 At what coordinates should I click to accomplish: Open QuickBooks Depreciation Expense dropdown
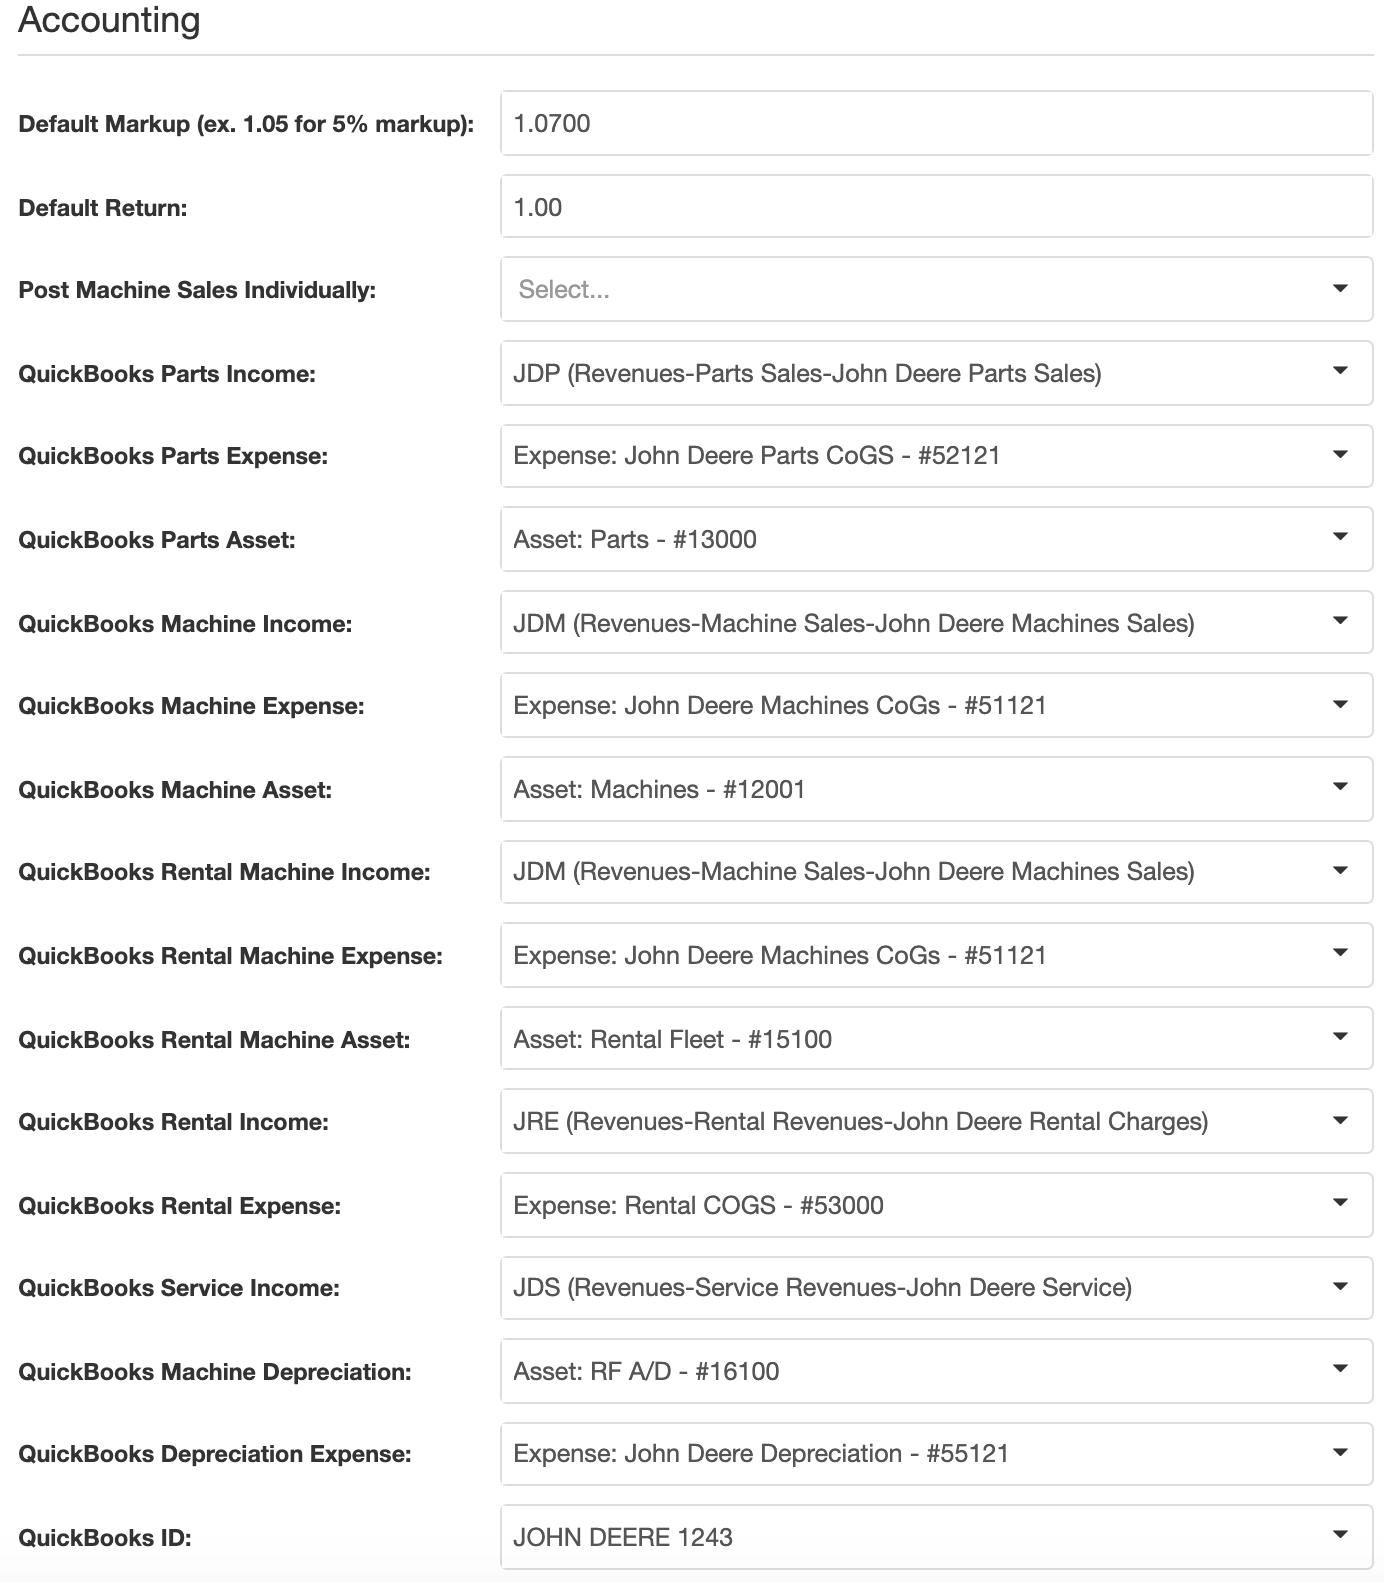click(936, 1454)
